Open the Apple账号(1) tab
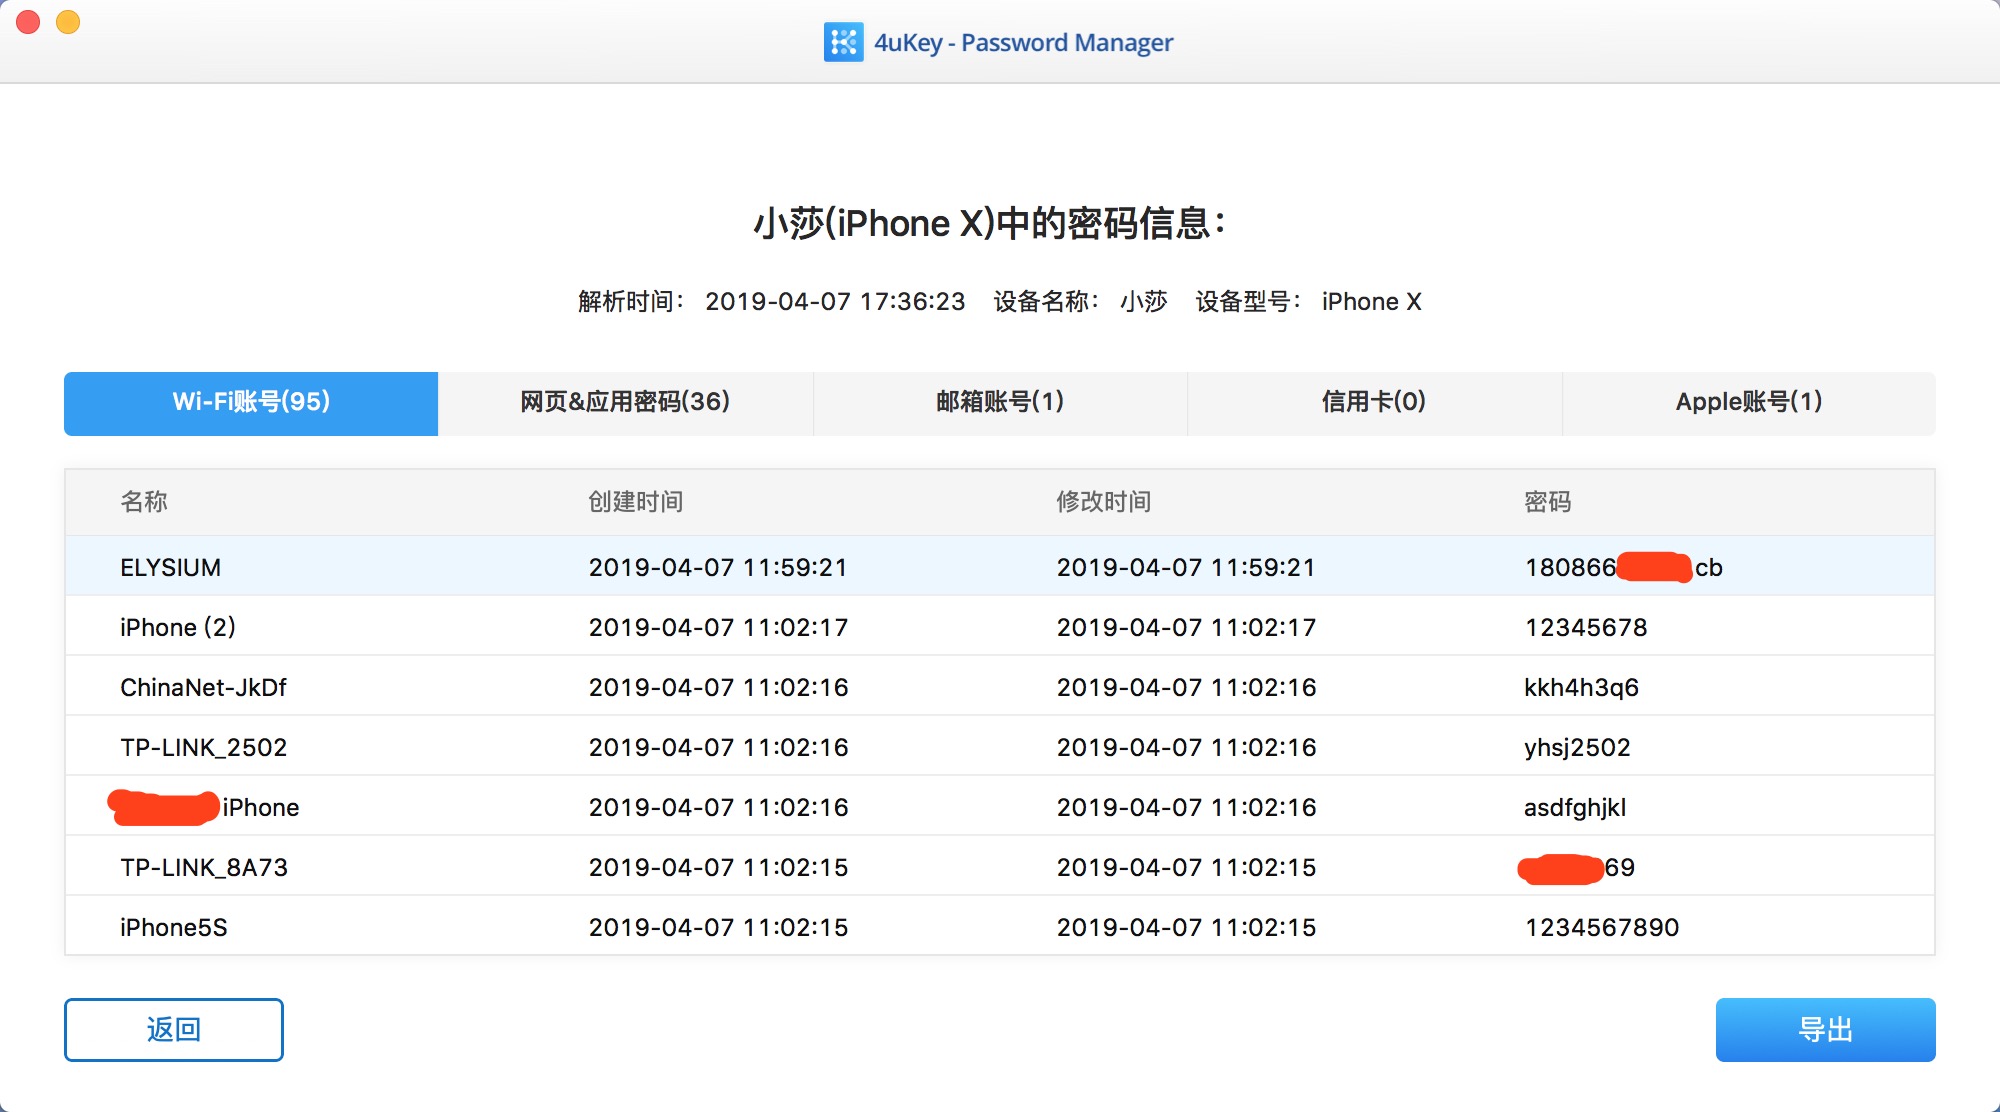This screenshot has width=2000, height=1112. click(1749, 402)
